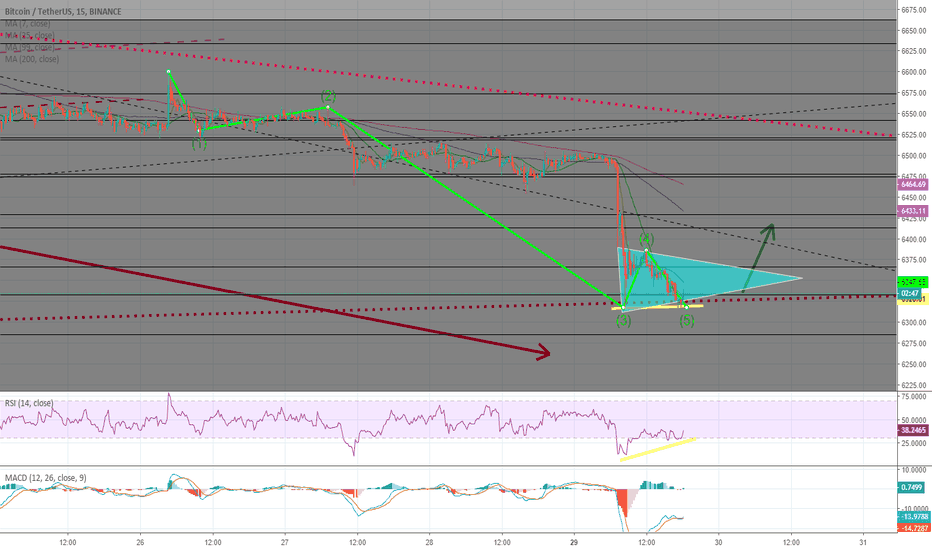Click date 29 on the time axis
Image resolution: width=932 pixels, height=550 pixels.
coord(574,542)
